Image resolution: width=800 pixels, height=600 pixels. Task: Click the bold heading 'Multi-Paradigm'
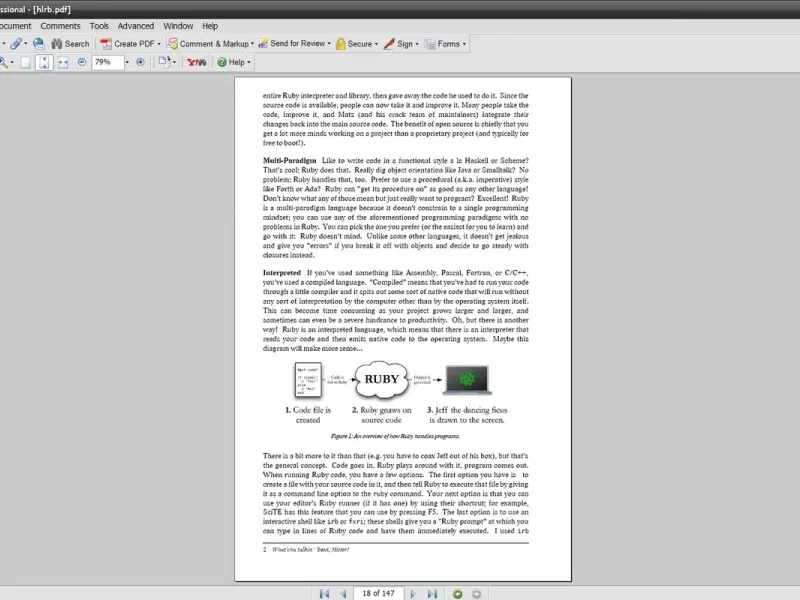coord(290,160)
